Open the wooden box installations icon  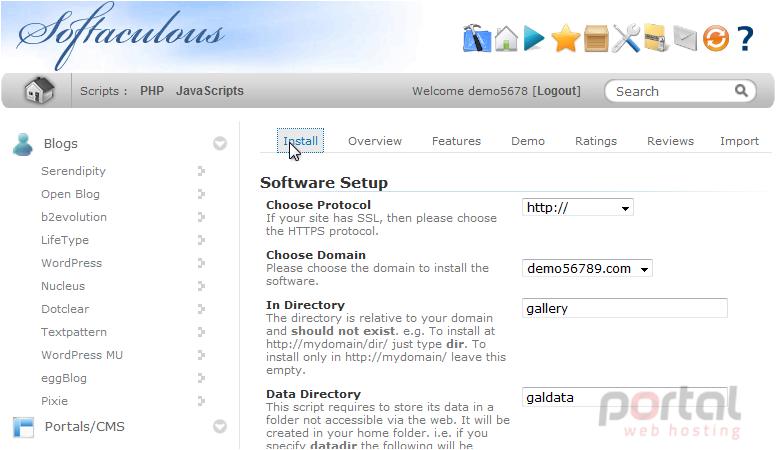[596, 39]
